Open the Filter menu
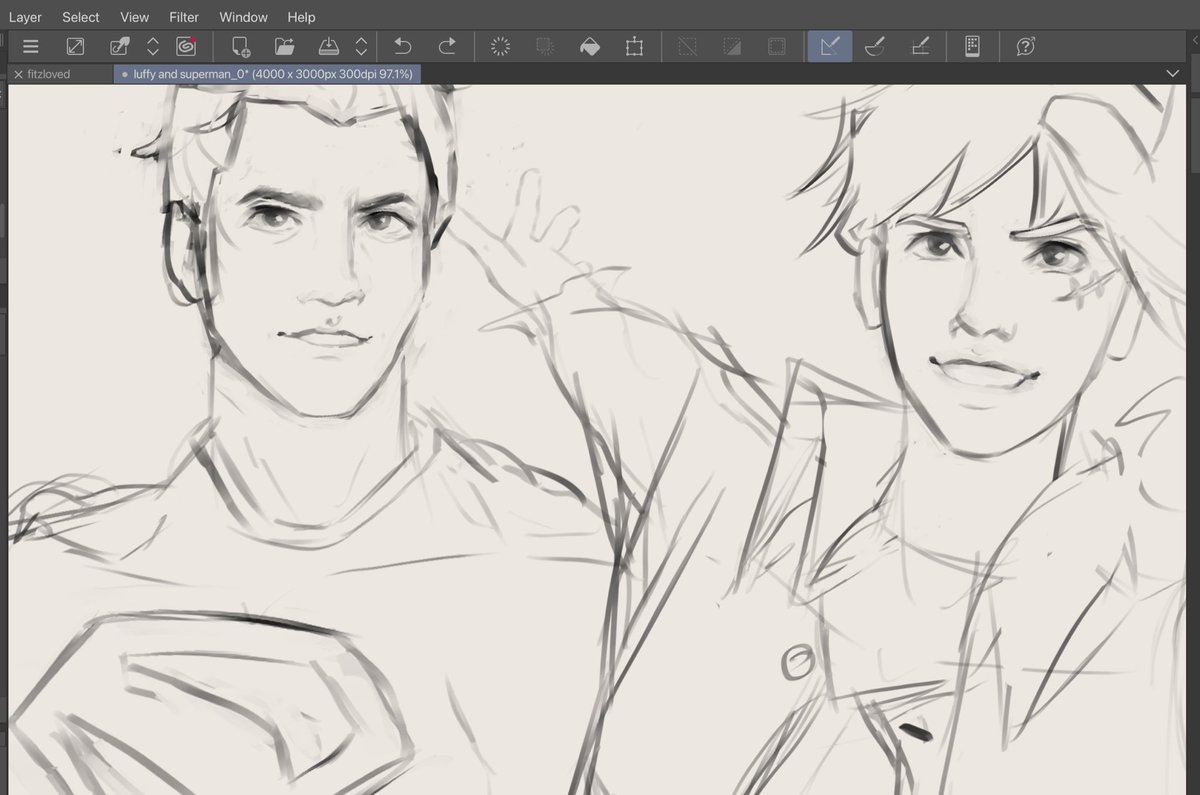 [x=183, y=16]
